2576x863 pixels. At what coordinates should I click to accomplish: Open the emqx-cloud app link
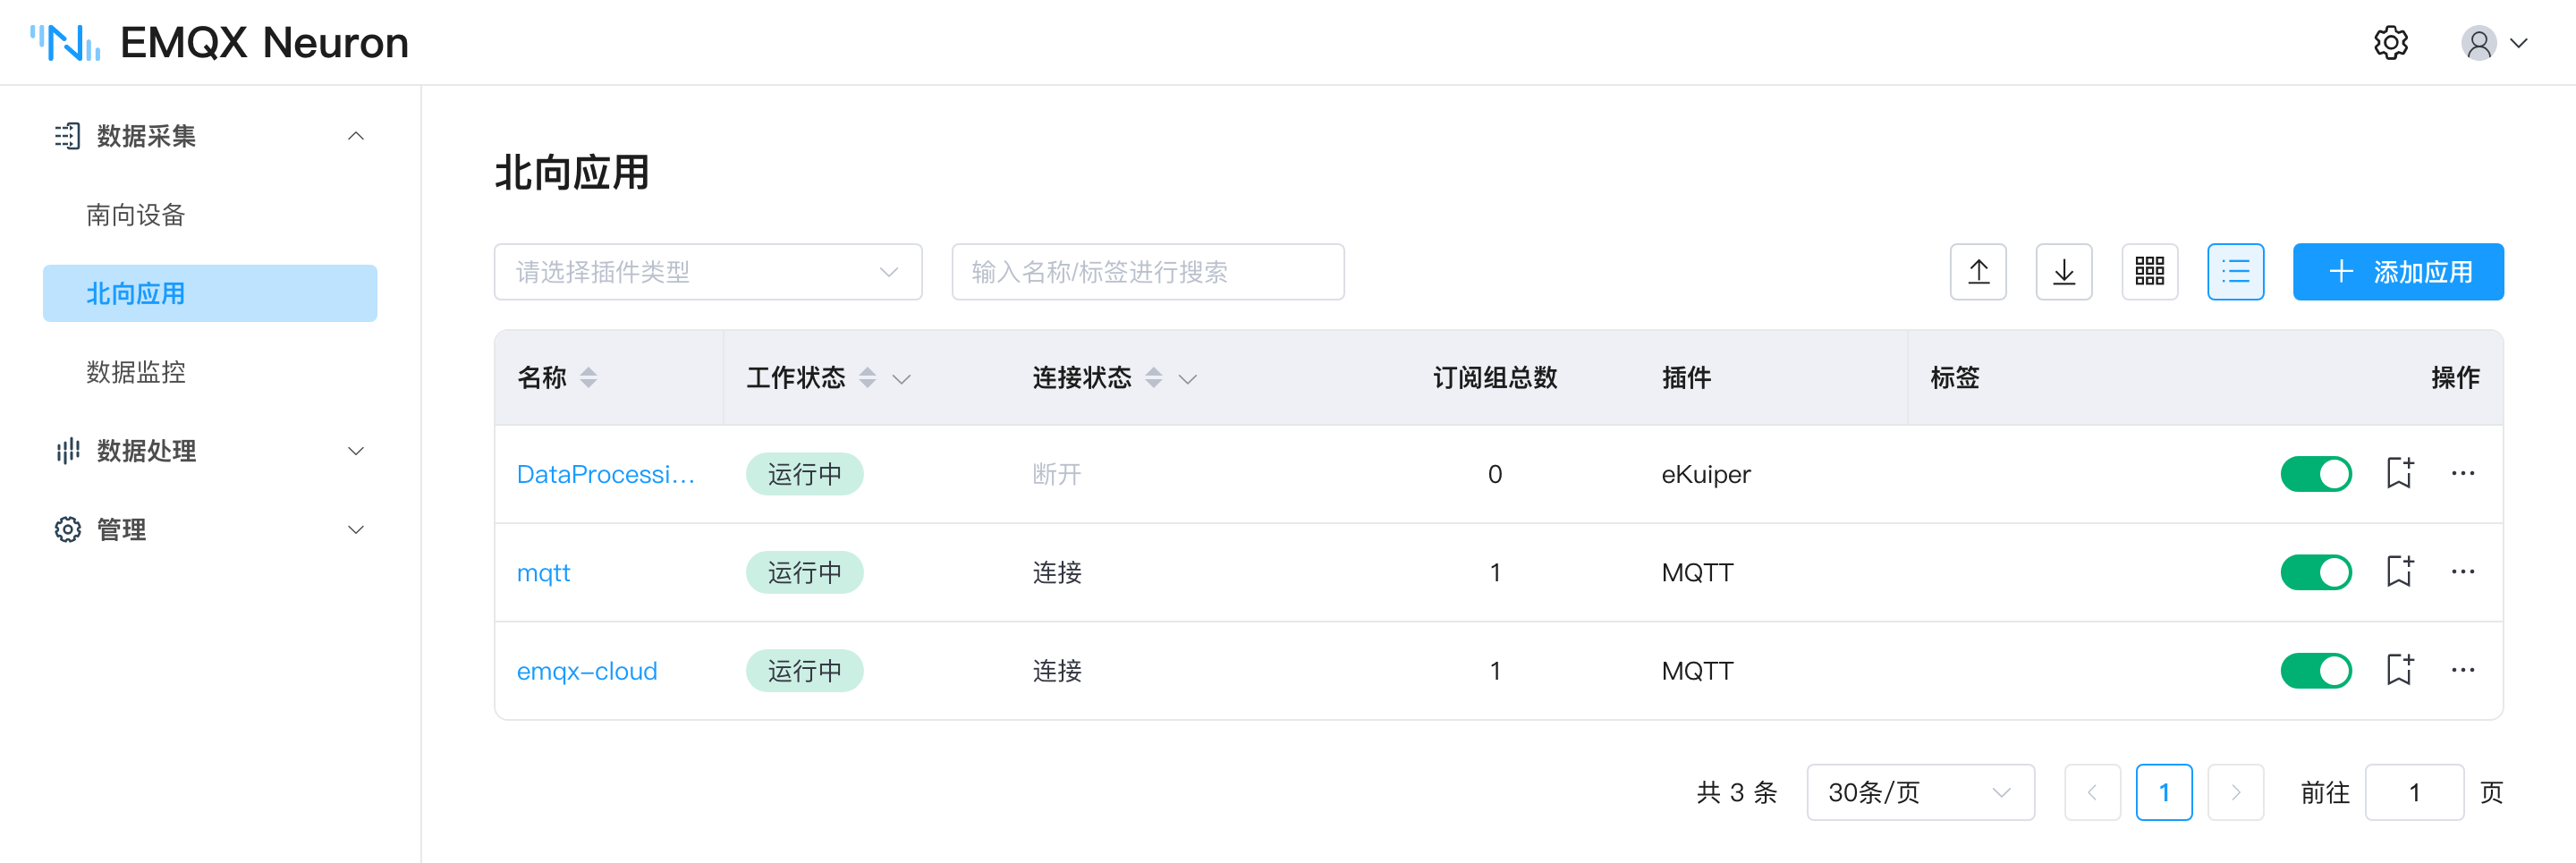(587, 671)
